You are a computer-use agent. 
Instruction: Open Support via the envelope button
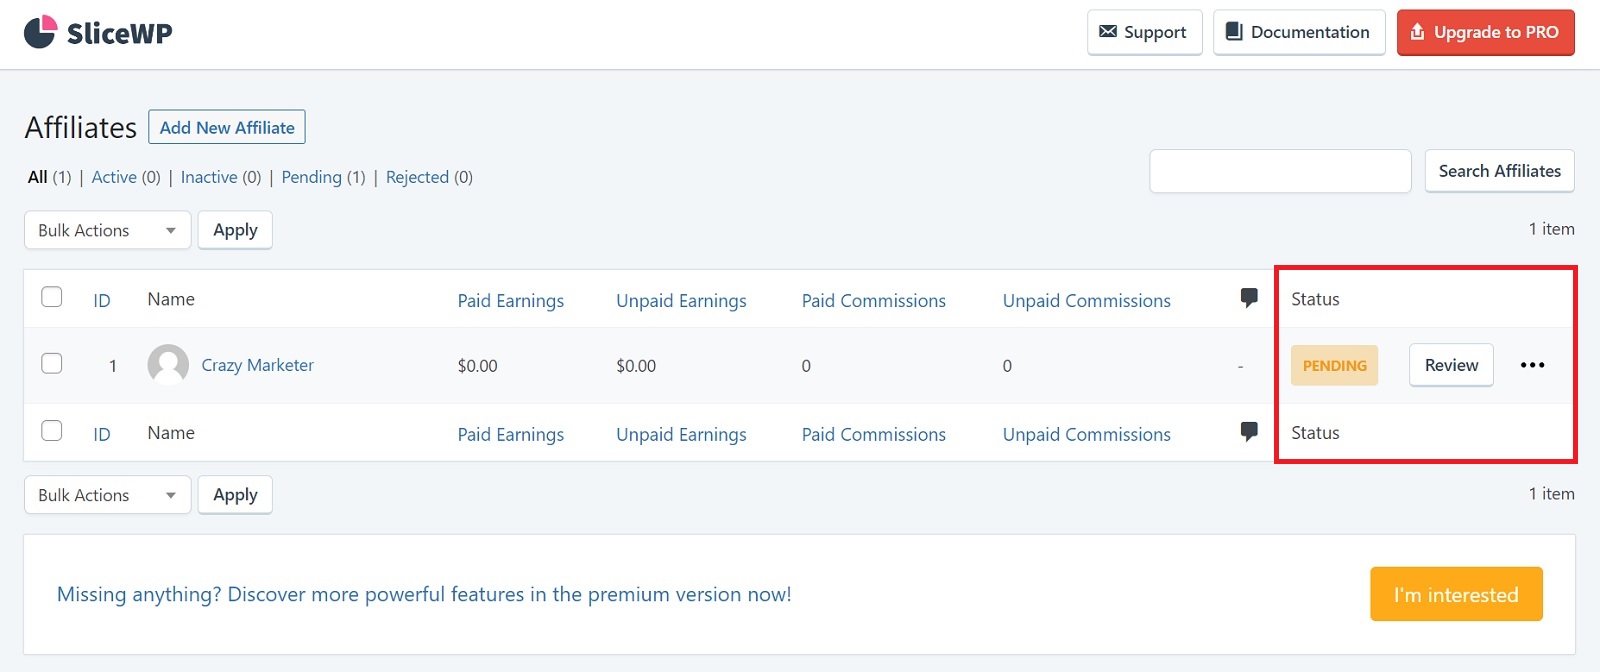1144,32
